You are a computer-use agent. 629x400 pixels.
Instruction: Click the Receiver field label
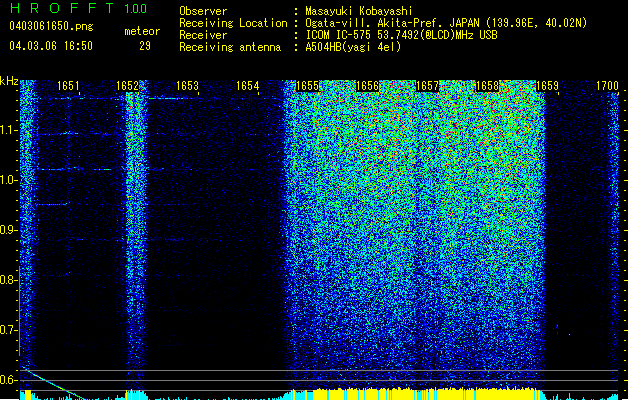point(203,35)
